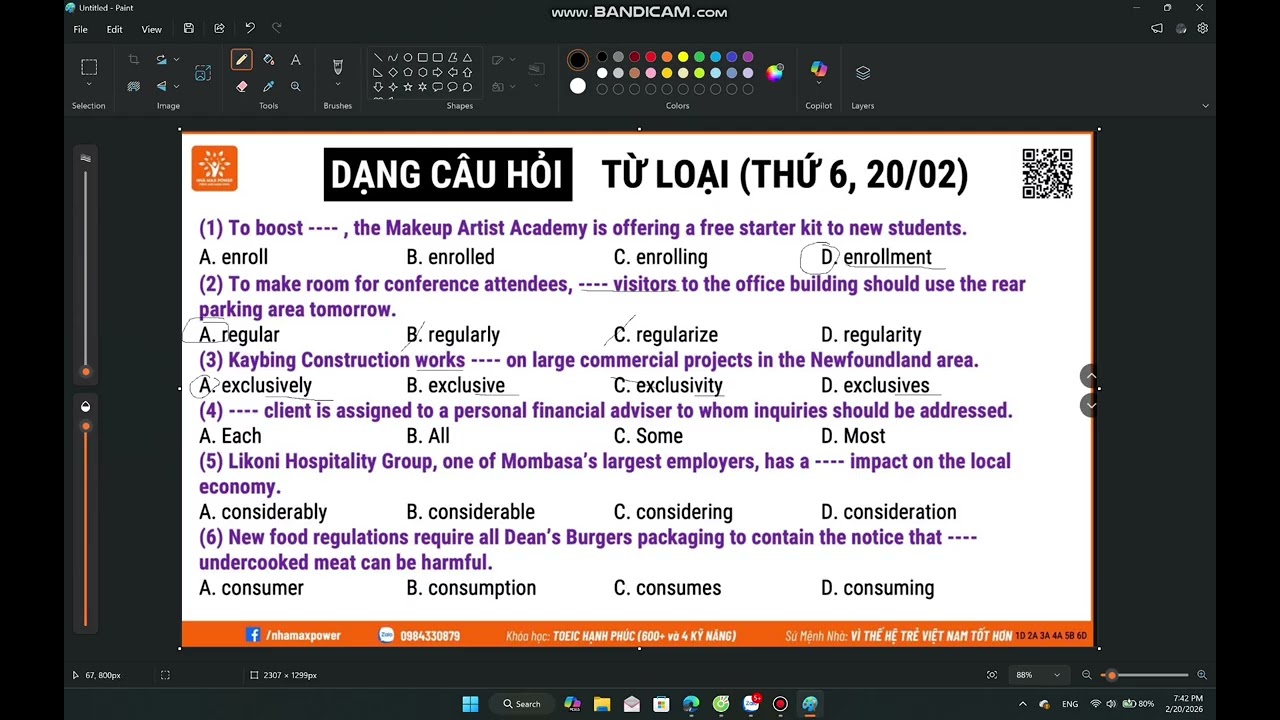Screen dimensions: 1280x720
Task: Collapse the ribbon using chevron
Action: point(1205,106)
